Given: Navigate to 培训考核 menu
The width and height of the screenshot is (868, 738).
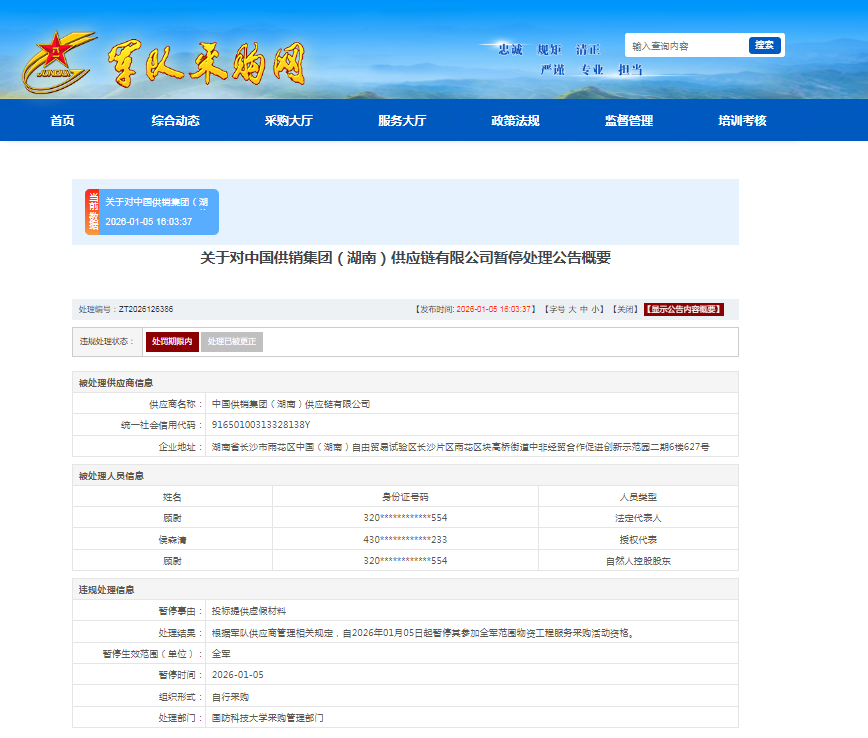Looking at the screenshot, I should 742,121.
